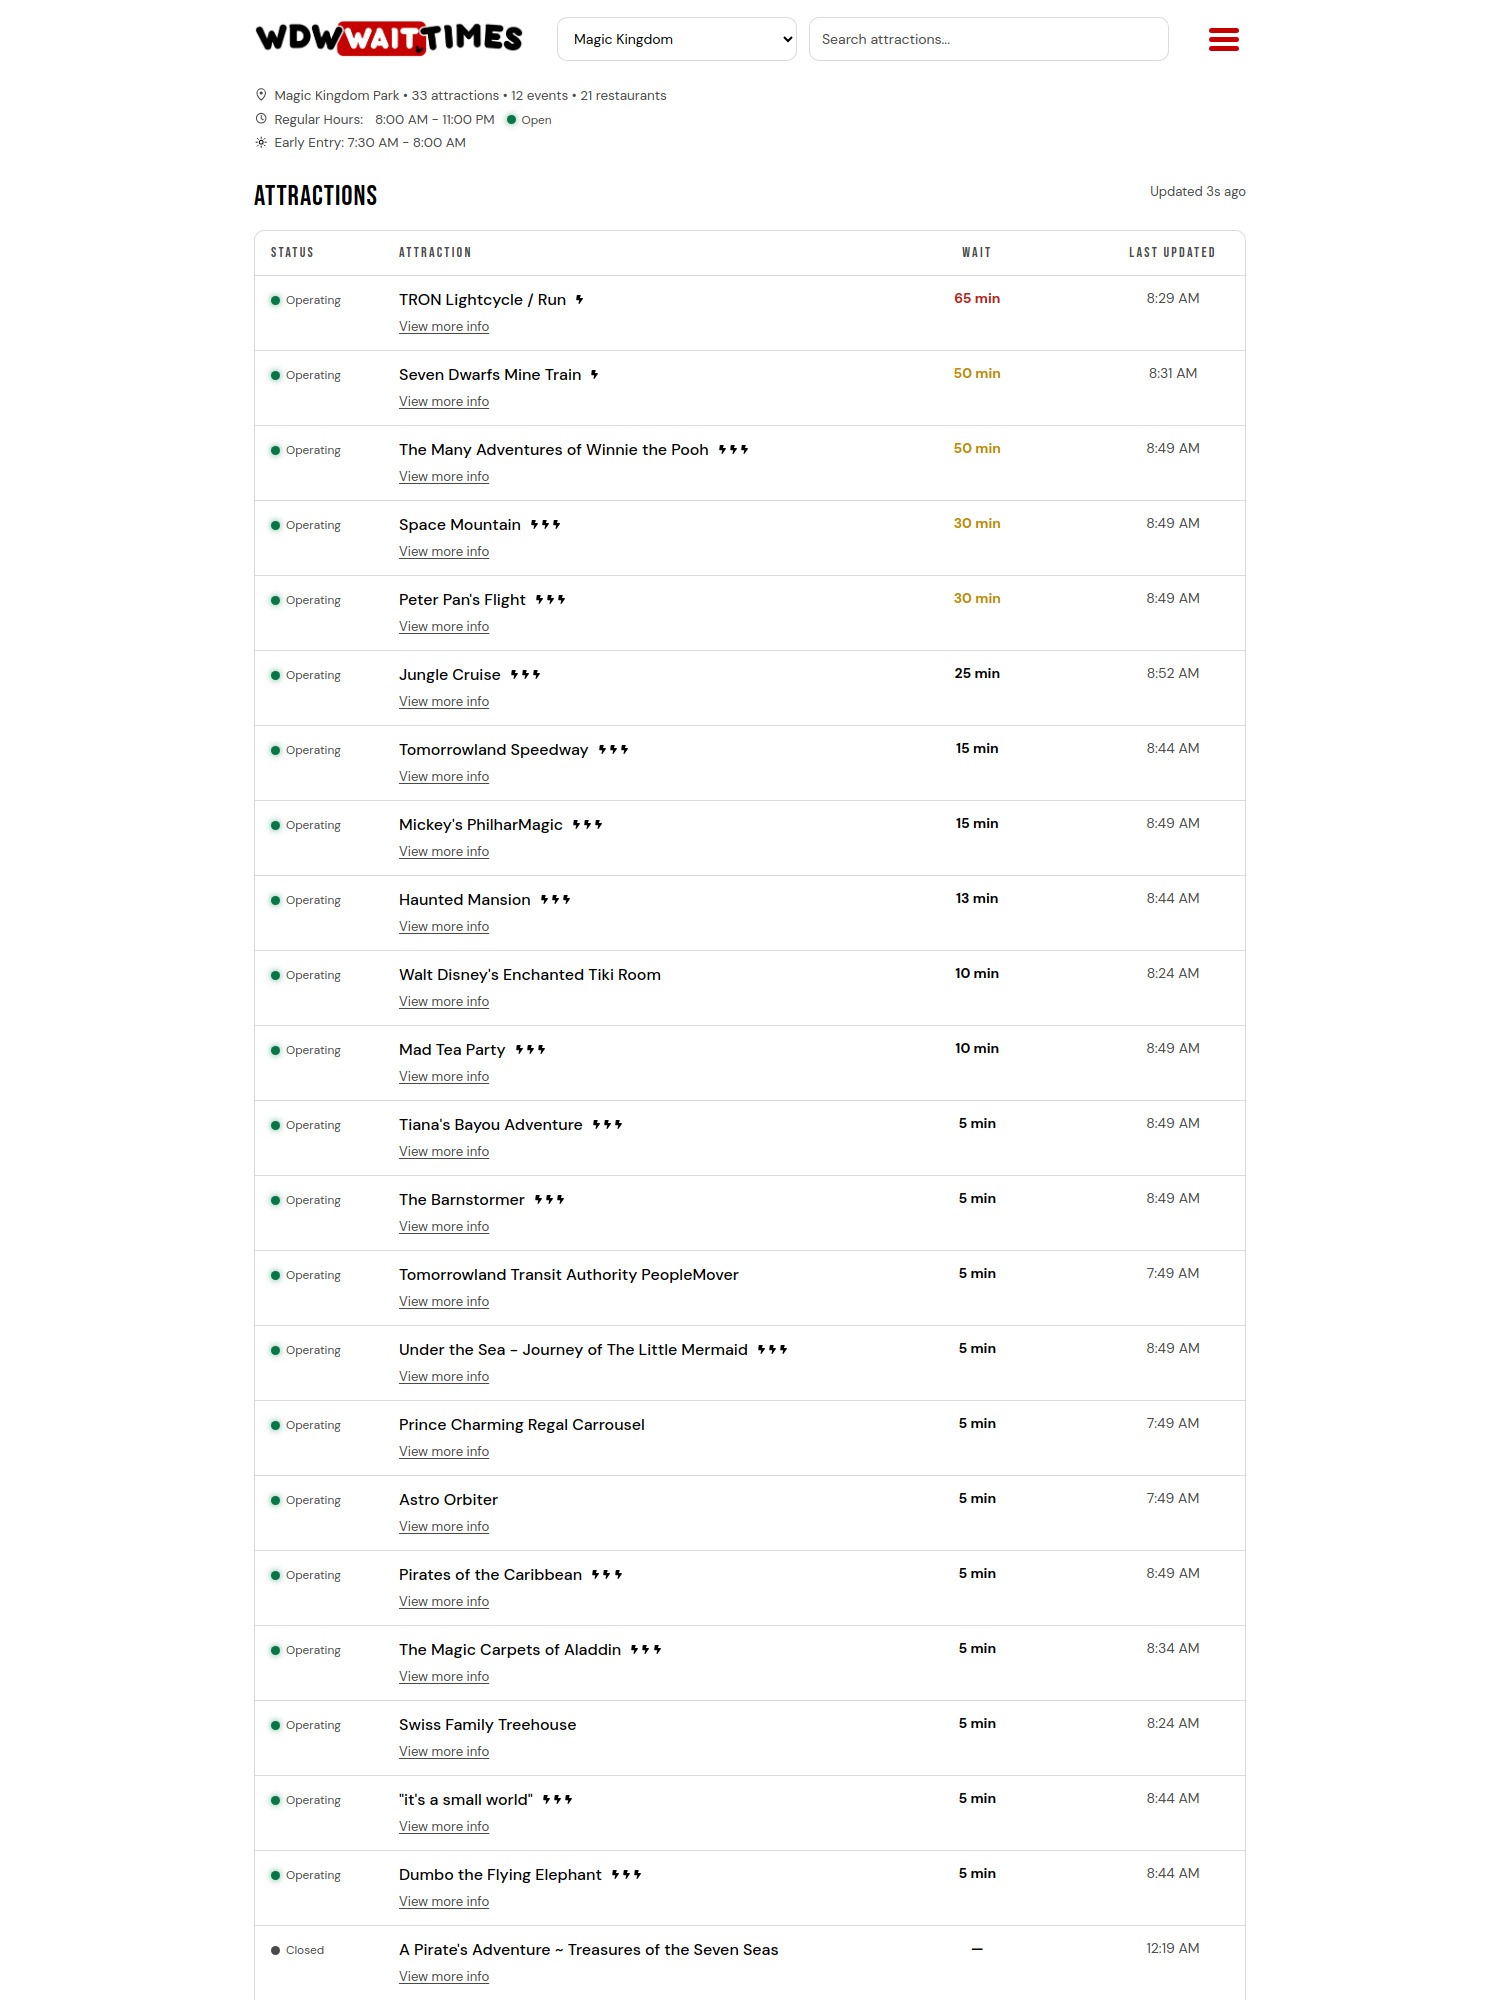1500x2000 pixels.
Task: Click the Last Updated column header
Action: click(1172, 253)
